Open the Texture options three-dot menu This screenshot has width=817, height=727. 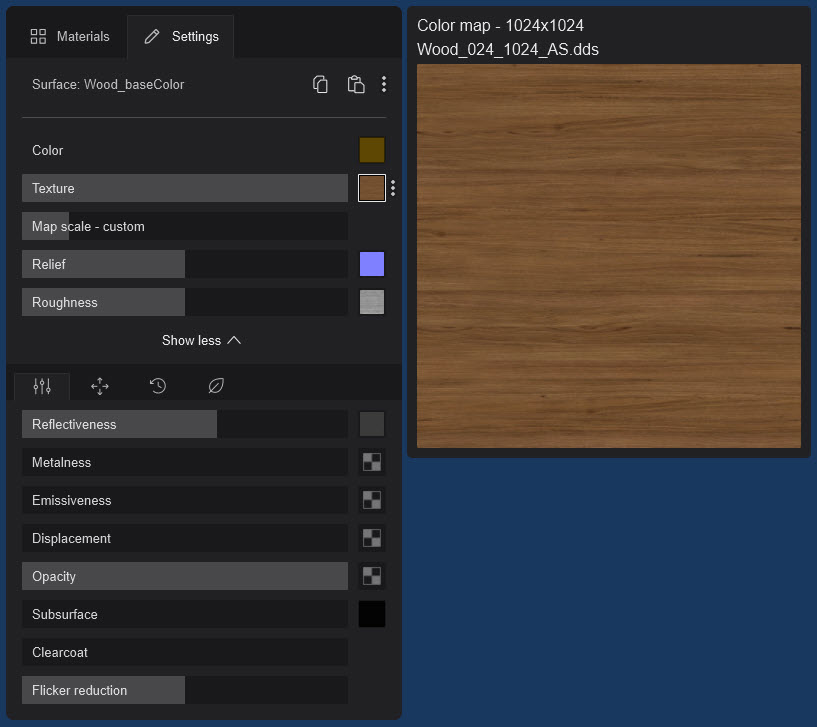pyautogui.click(x=392, y=188)
